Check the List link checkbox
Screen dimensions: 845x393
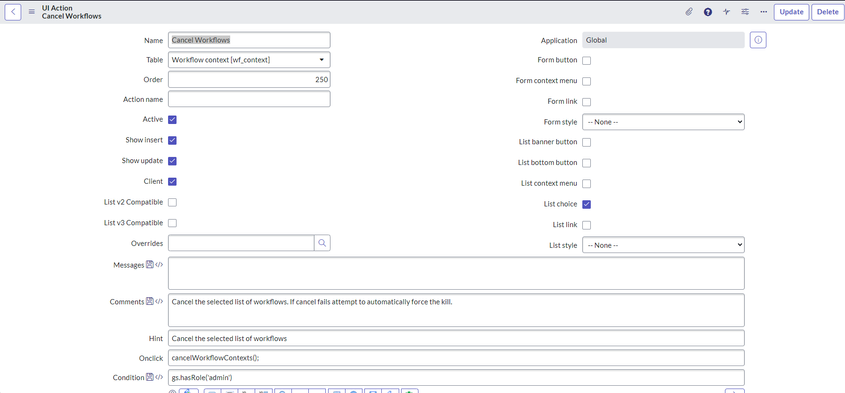[586, 225]
